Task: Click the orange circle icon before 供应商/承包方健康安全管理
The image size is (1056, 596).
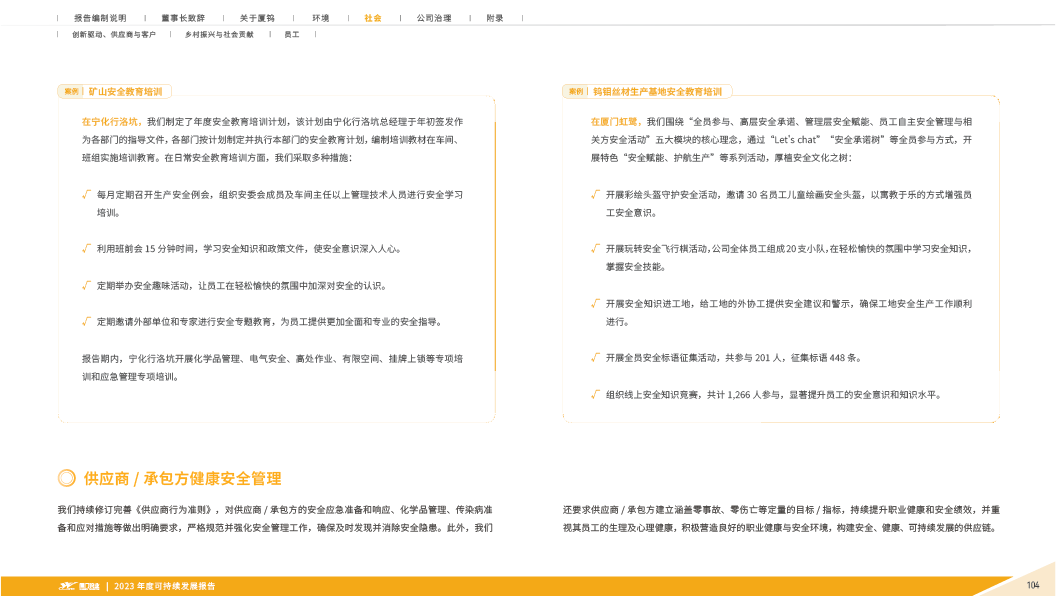Action: (66, 478)
